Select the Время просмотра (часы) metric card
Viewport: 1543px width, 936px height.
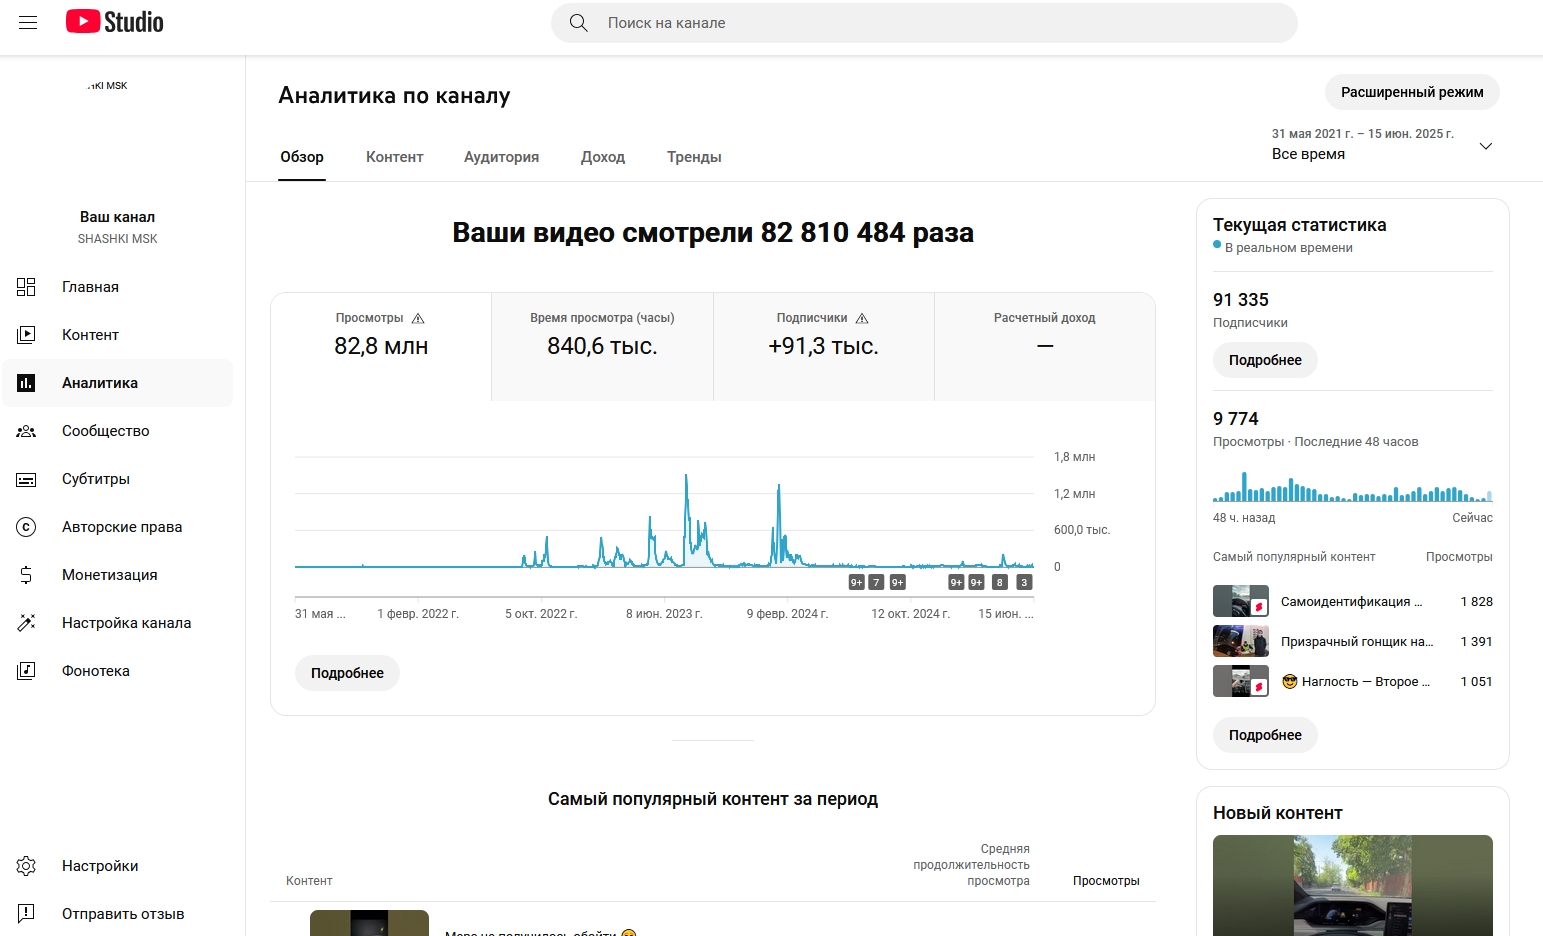(602, 346)
